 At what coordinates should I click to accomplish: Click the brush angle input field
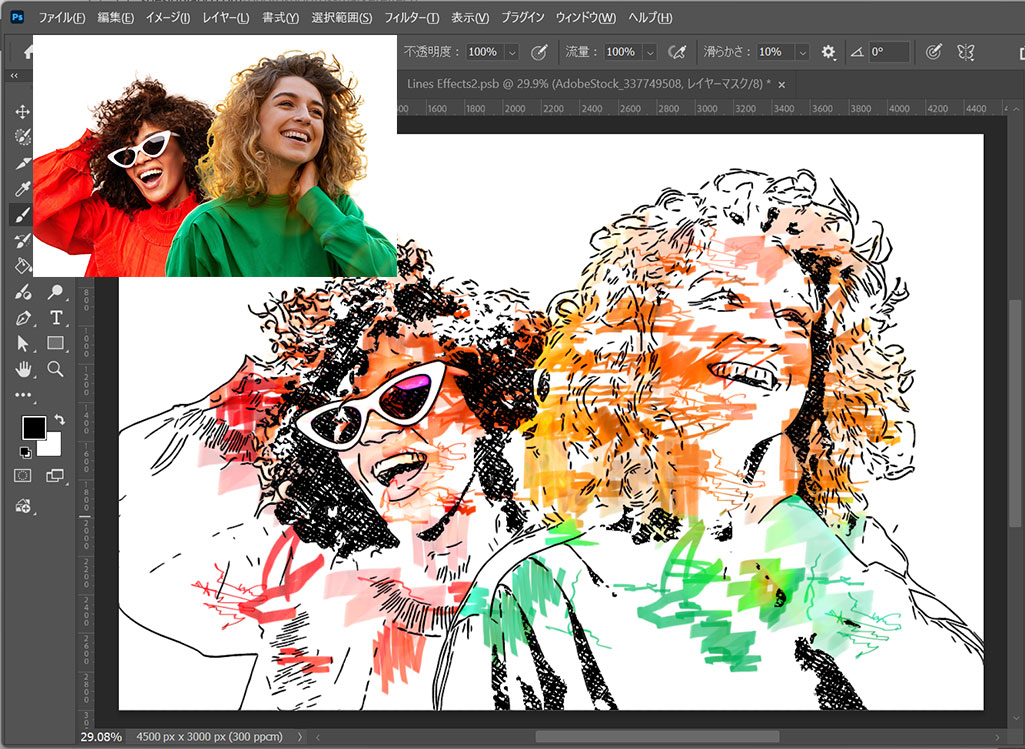pyautogui.click(x=888, y=52)
